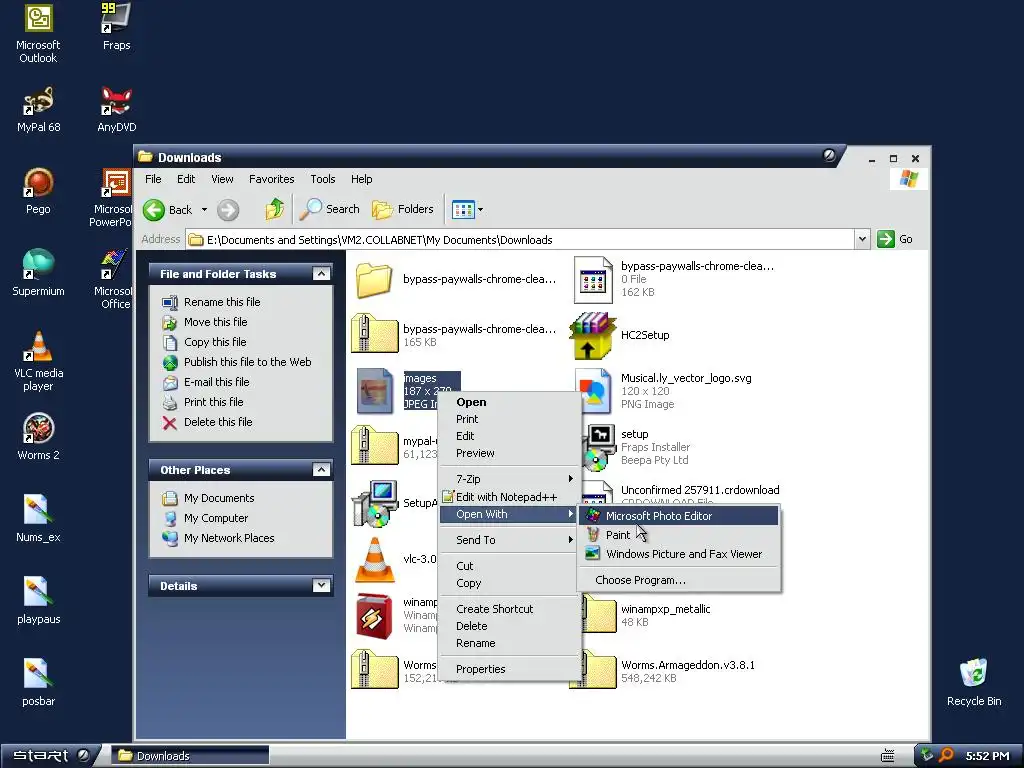Click the Go button
Screen dimensions: 1024x768
895,239
